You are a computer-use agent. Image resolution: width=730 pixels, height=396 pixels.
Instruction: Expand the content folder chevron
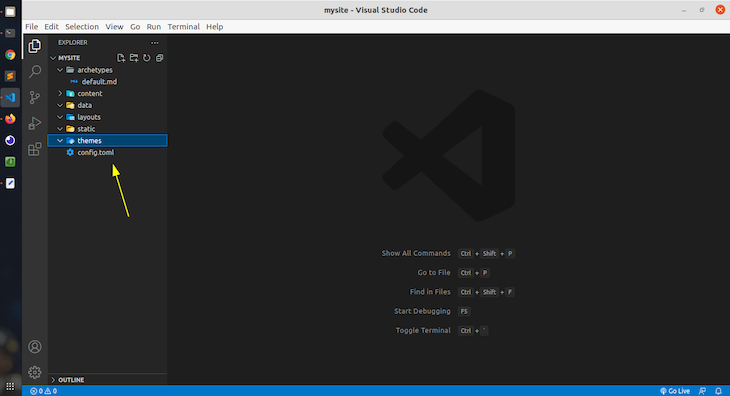pyautogui.click(x=60, y=94)
